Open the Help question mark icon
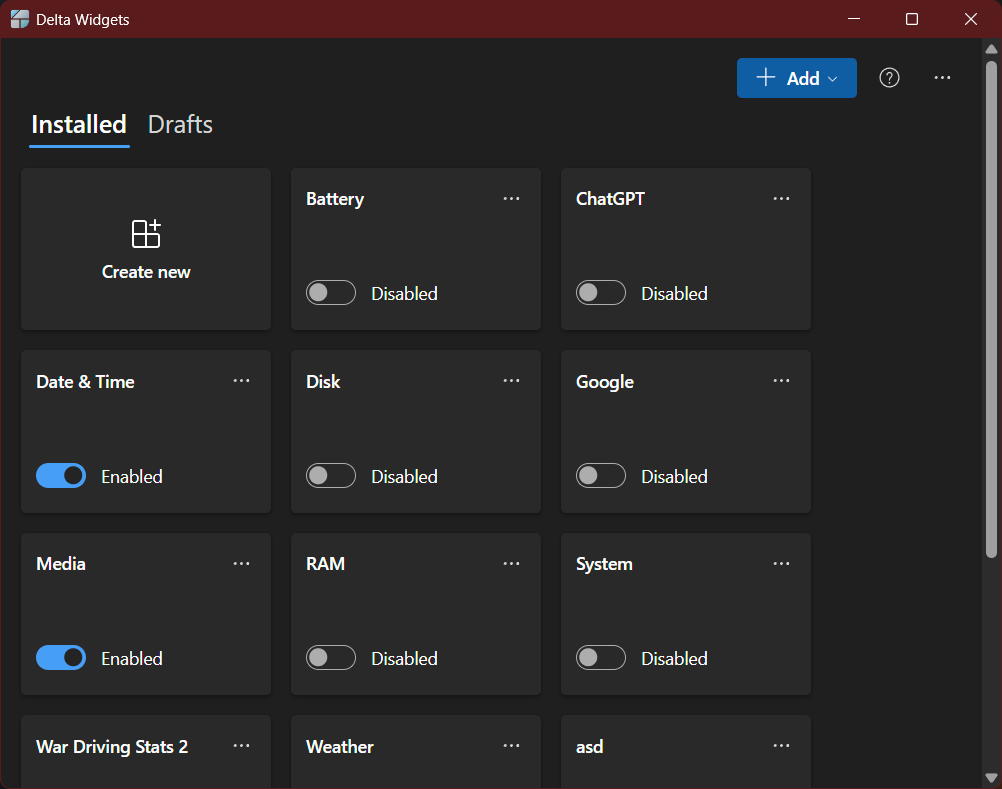The width and height of the screenshot is (1002, 789). point(889,78)
